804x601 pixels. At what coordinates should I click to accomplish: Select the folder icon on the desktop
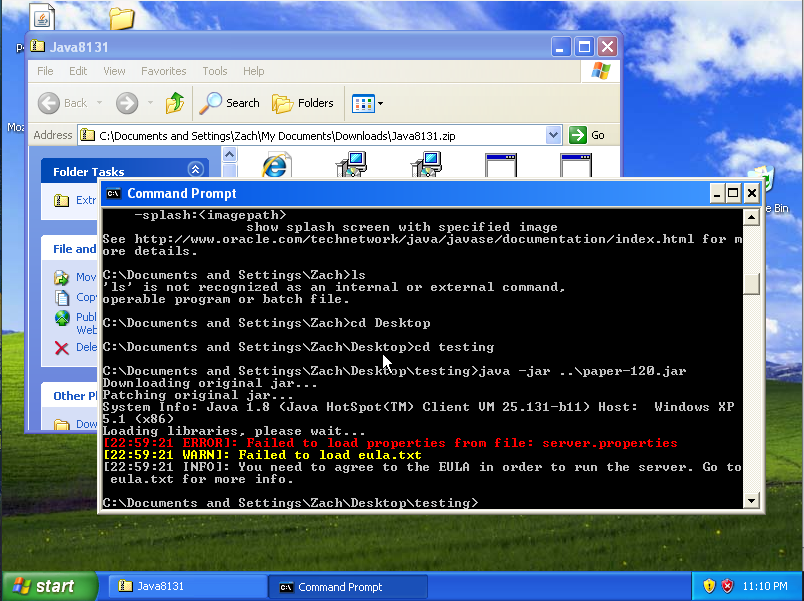pos(122,18)
